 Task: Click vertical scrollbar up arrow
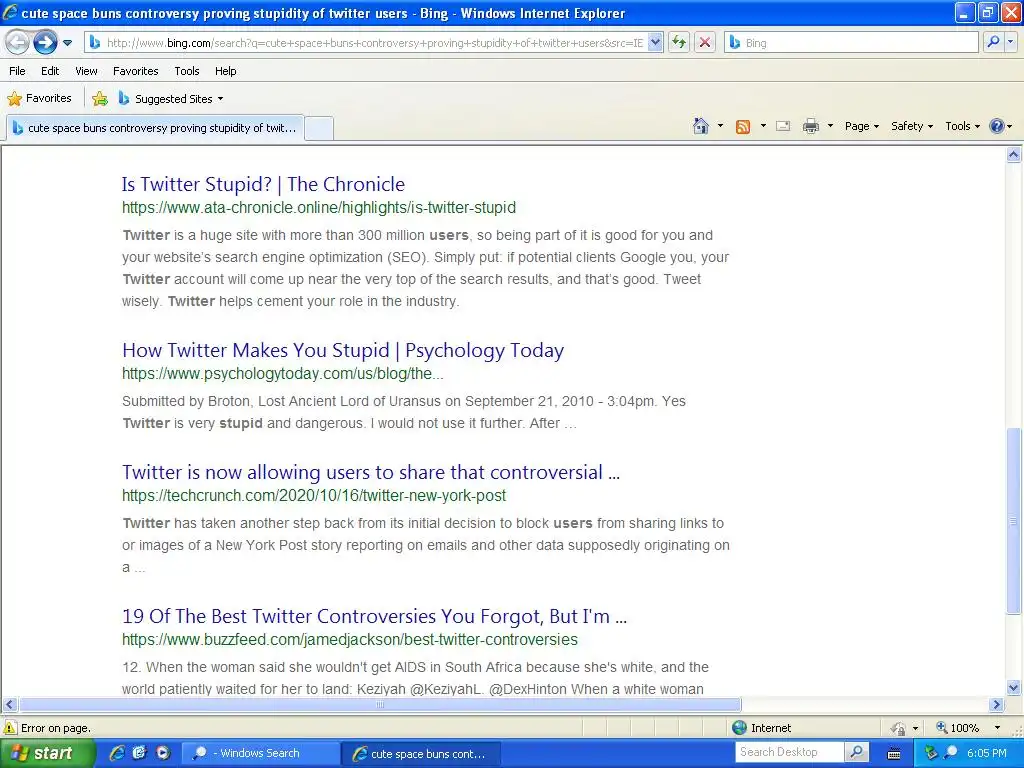click(1014, 155)
